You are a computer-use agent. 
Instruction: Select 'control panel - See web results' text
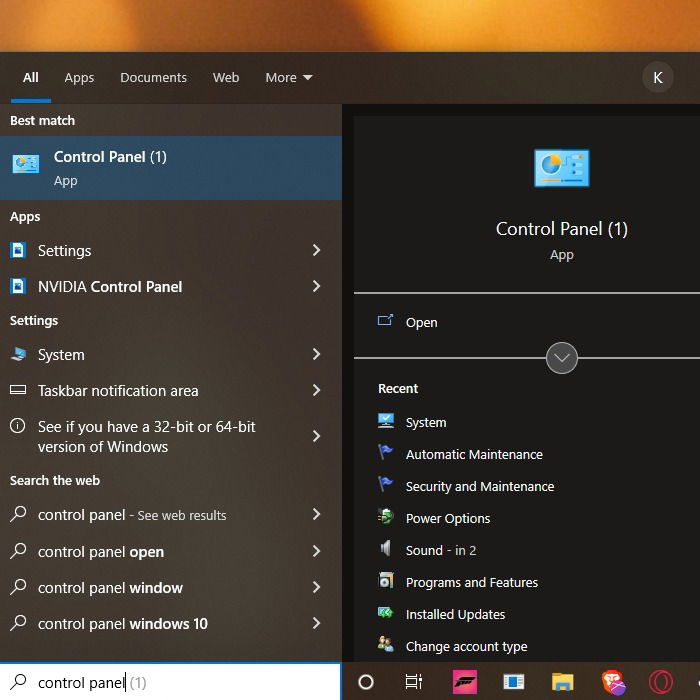tap(132, 515)
